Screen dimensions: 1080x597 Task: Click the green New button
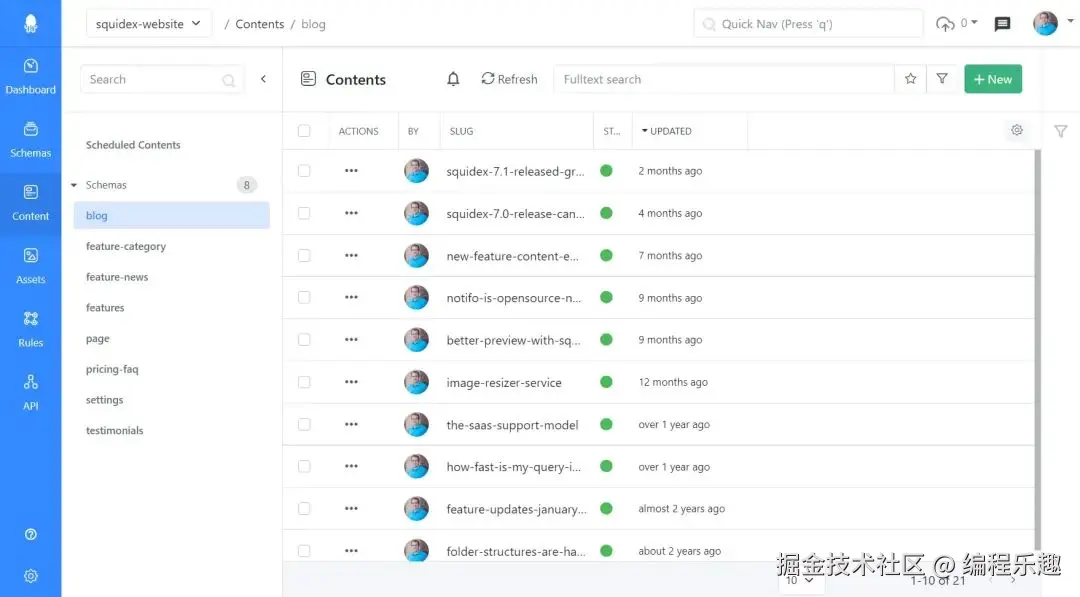[993, 79]
